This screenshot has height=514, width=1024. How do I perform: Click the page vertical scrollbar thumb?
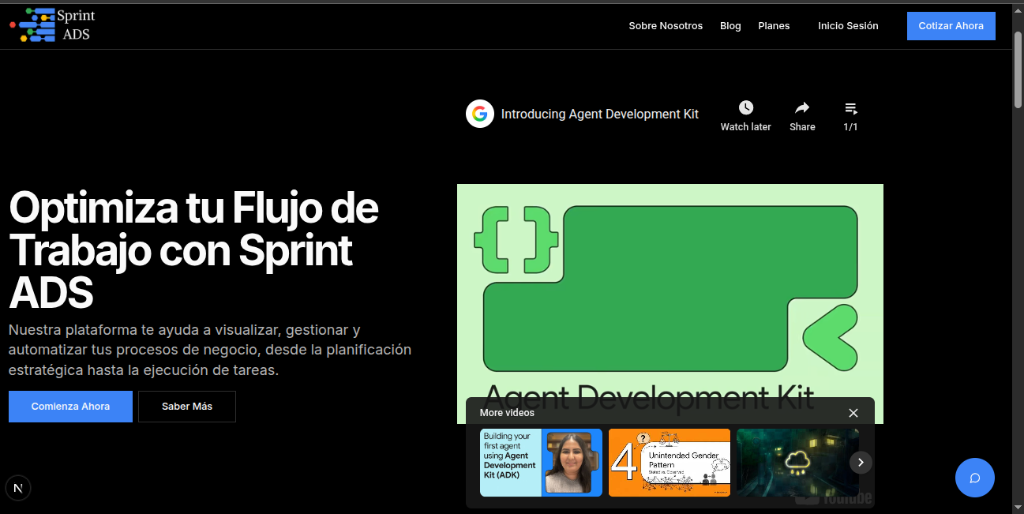[1017, 69]
